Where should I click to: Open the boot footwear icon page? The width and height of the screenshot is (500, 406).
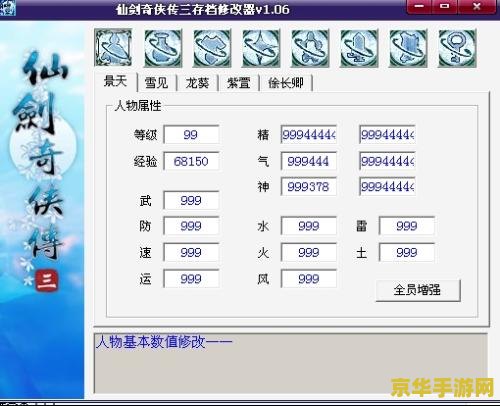click(x=359, y=48)
